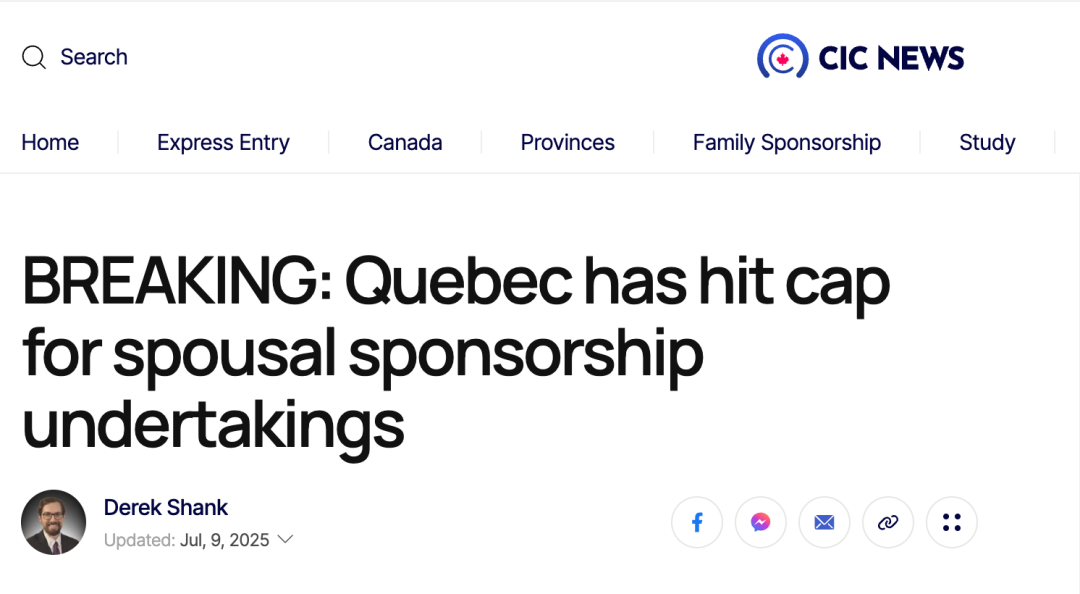1080x594 pixels.
Task: Click the Updated Jul 9, 2025 date
Action: pyautogui.click(x=186, y=540)
